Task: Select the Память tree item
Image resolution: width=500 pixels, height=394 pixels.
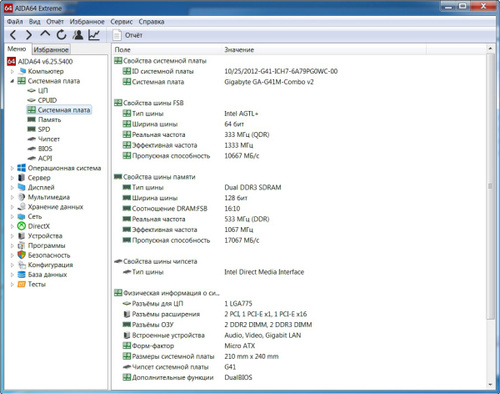Action: tap(49, 120)
